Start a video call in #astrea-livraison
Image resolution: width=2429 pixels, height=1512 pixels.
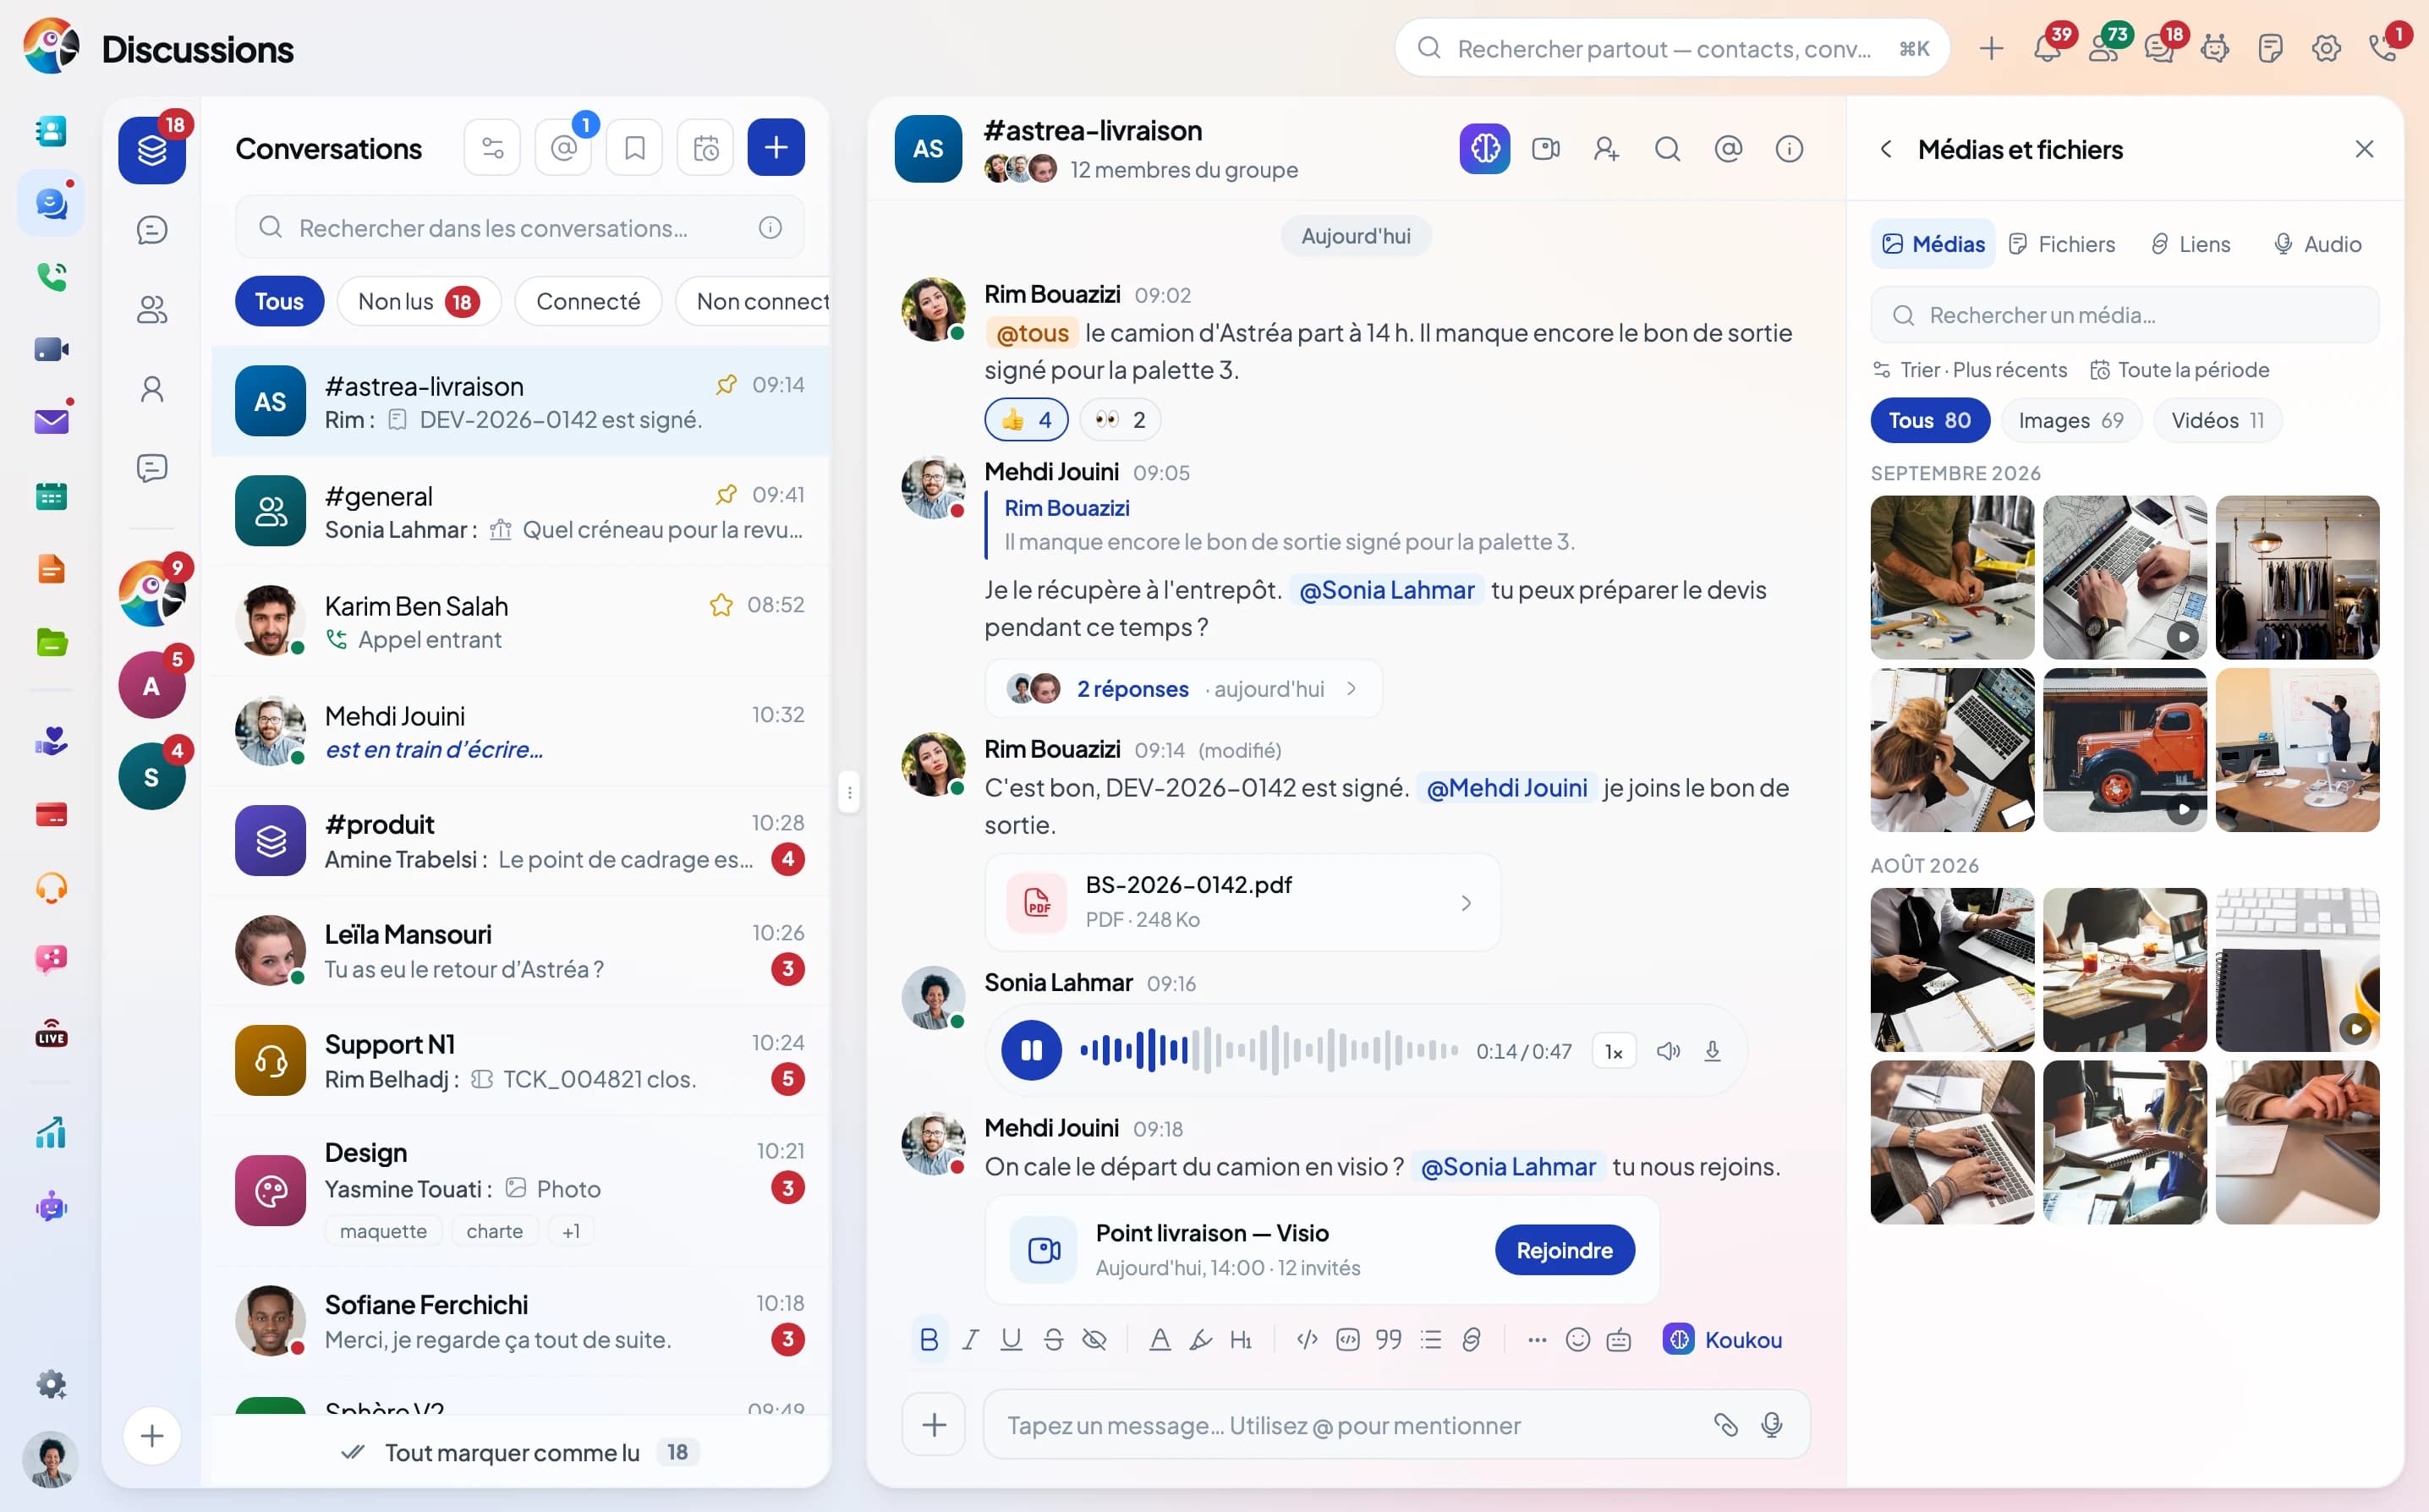click(x=1546, y=149)
